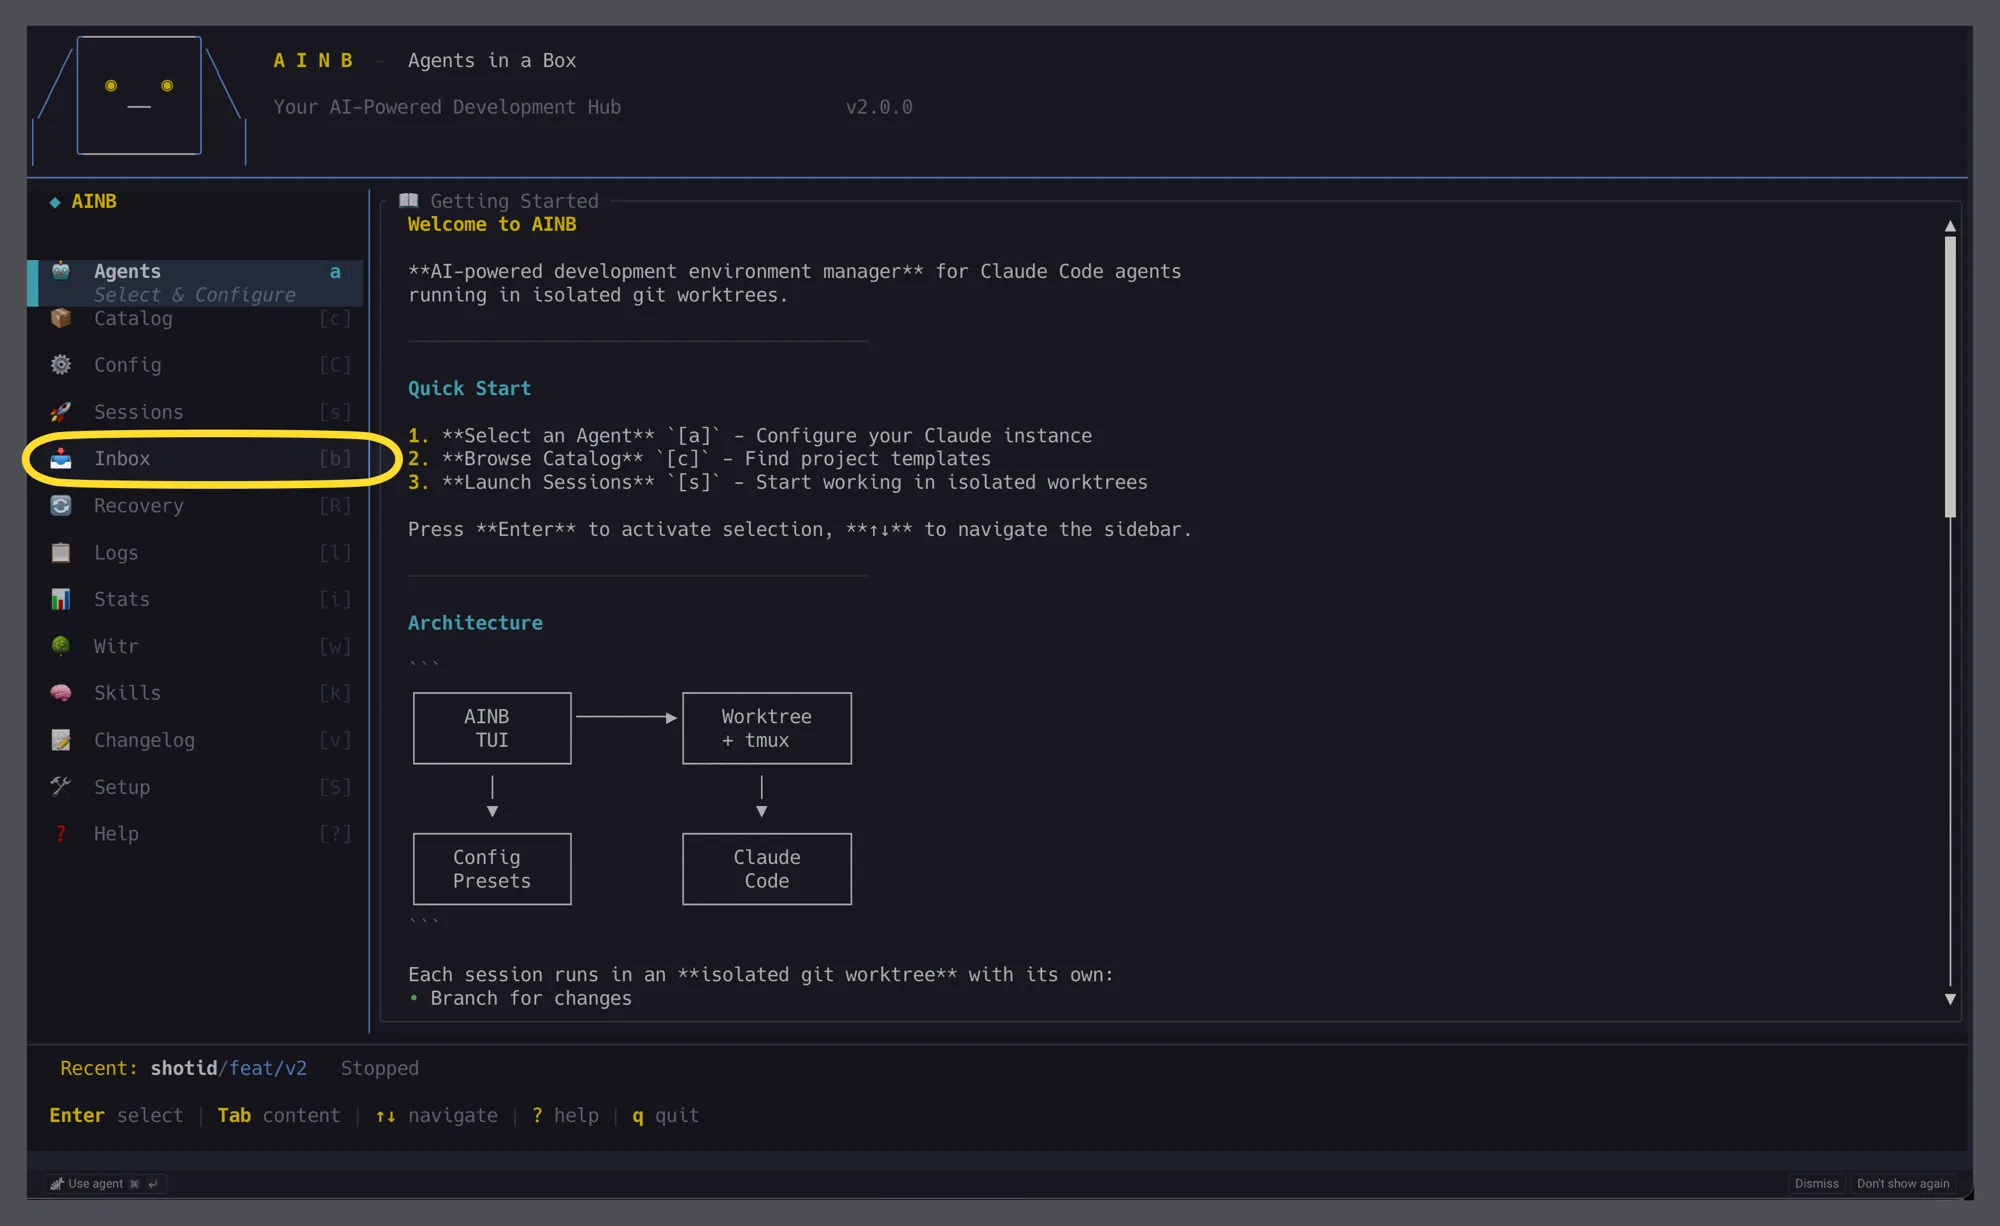The height and width of the screenshot is (1226, 2000).
Task: Select the Recovery refresh-arrows icon
Action: click(x=61, y=506)
